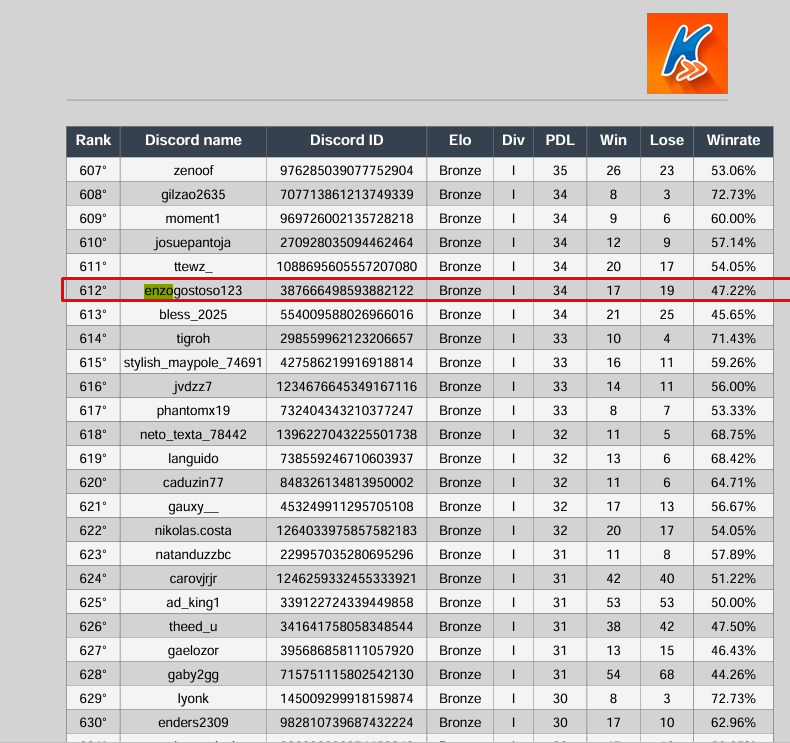Image resolution: width=790 pixels, height=743 pixels.
Task: Click the name nikolas.costa
Action: [193, 530]
